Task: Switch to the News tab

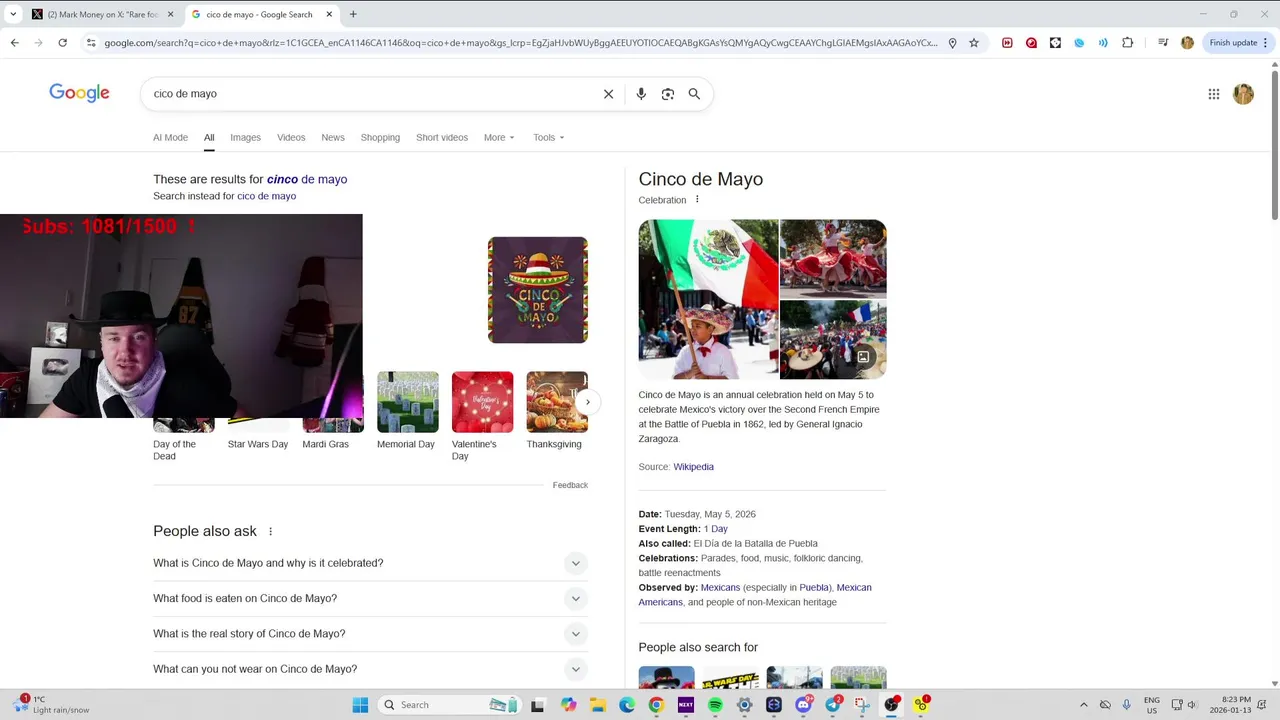Action: (x=333, y=137)
